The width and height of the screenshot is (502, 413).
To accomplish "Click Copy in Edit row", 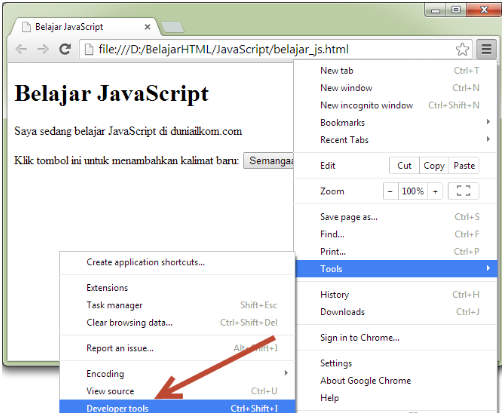I will click(x=434, y=166).
